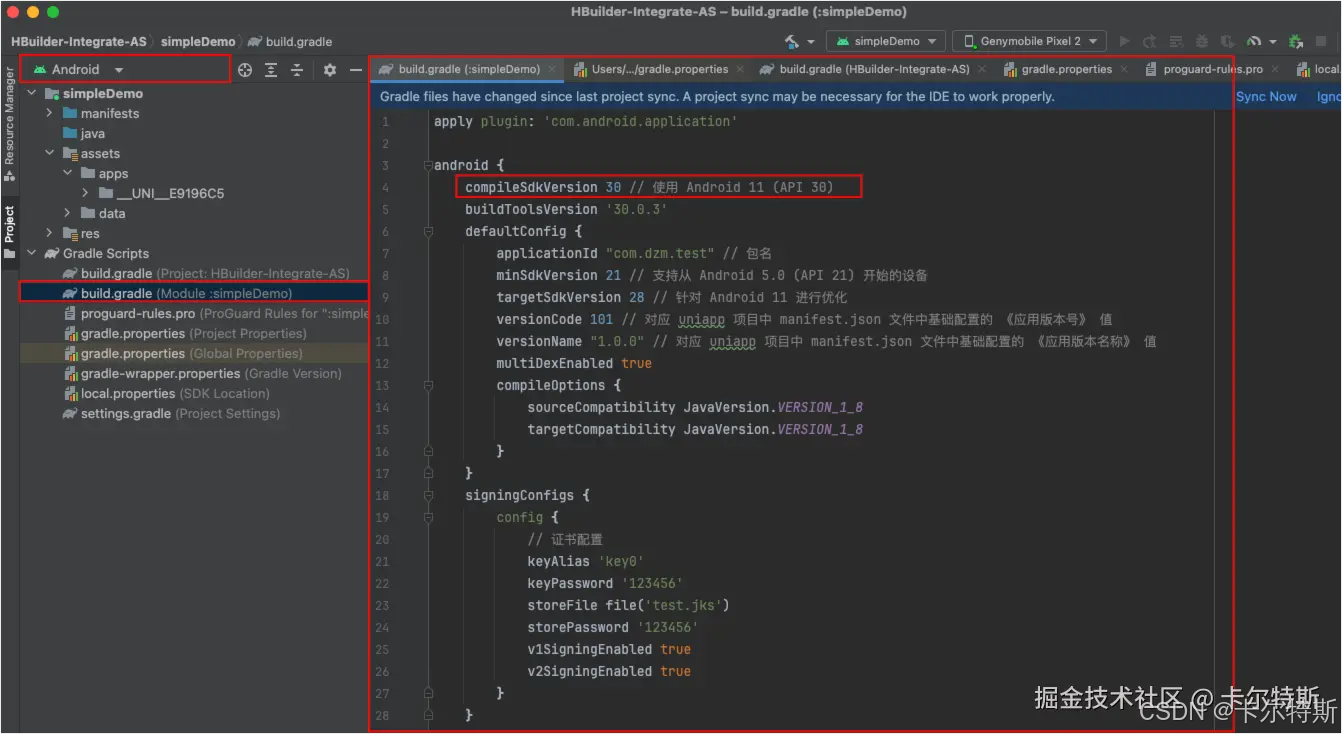1342x734 pixels.
Task: Open proguard-rules.pro in project tree
Action: pyautogui.click(x=215, y=313)
